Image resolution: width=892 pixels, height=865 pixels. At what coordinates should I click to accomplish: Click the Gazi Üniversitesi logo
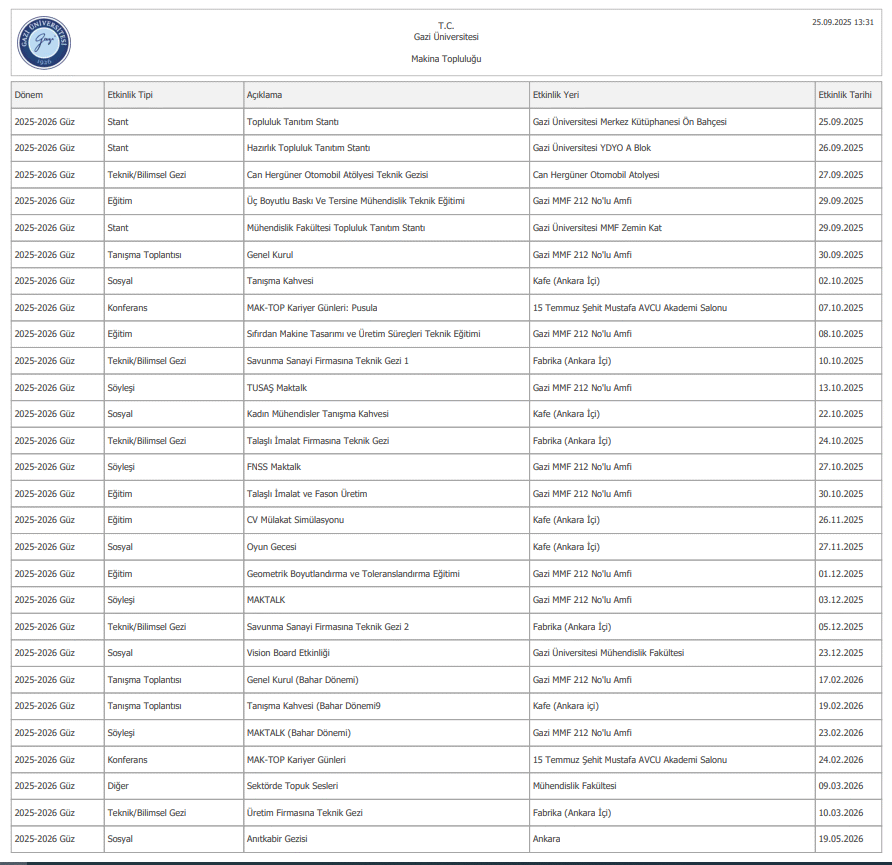click(45, 43)
